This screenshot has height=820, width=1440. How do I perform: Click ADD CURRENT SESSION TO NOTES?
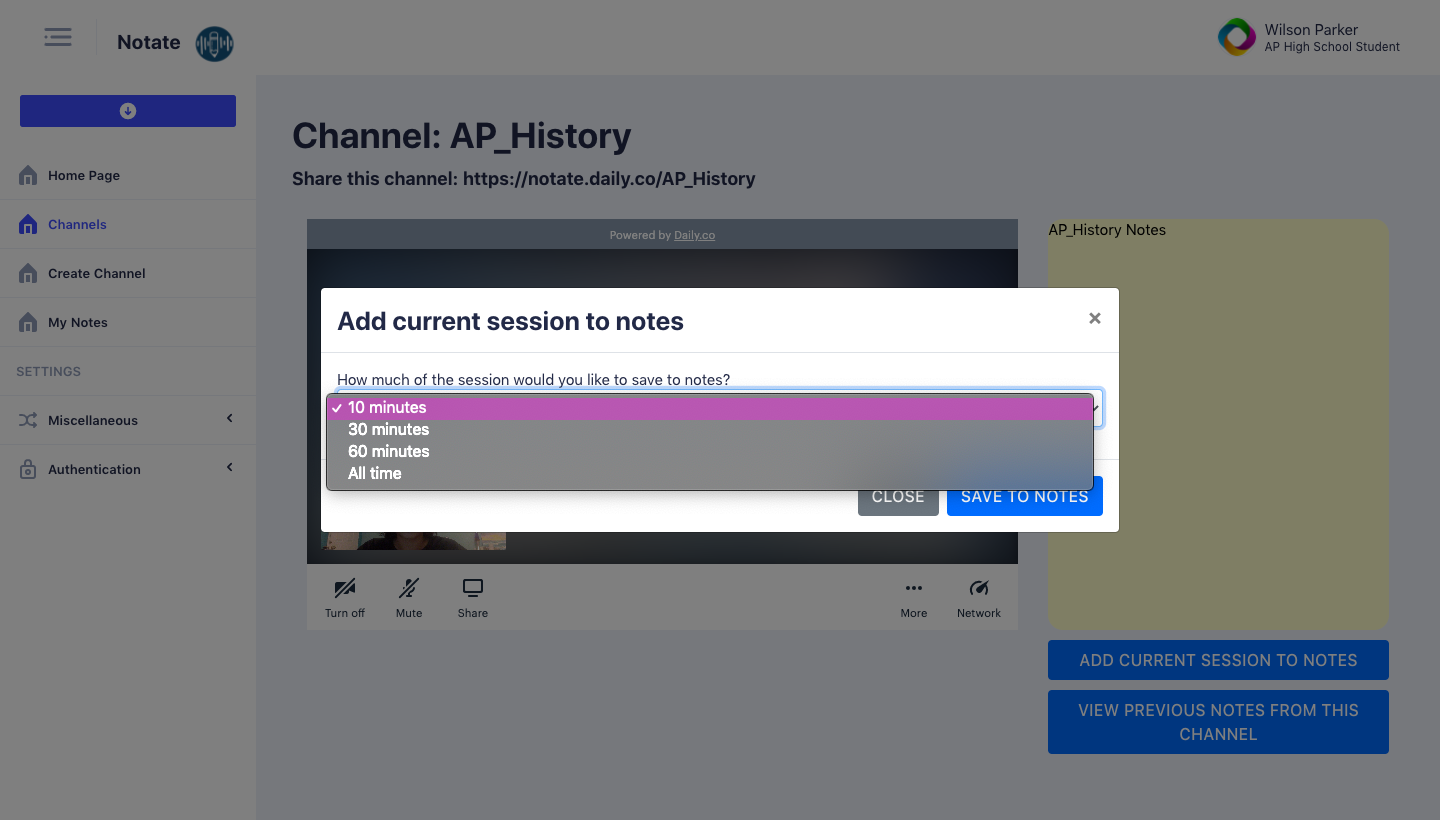1218,660
